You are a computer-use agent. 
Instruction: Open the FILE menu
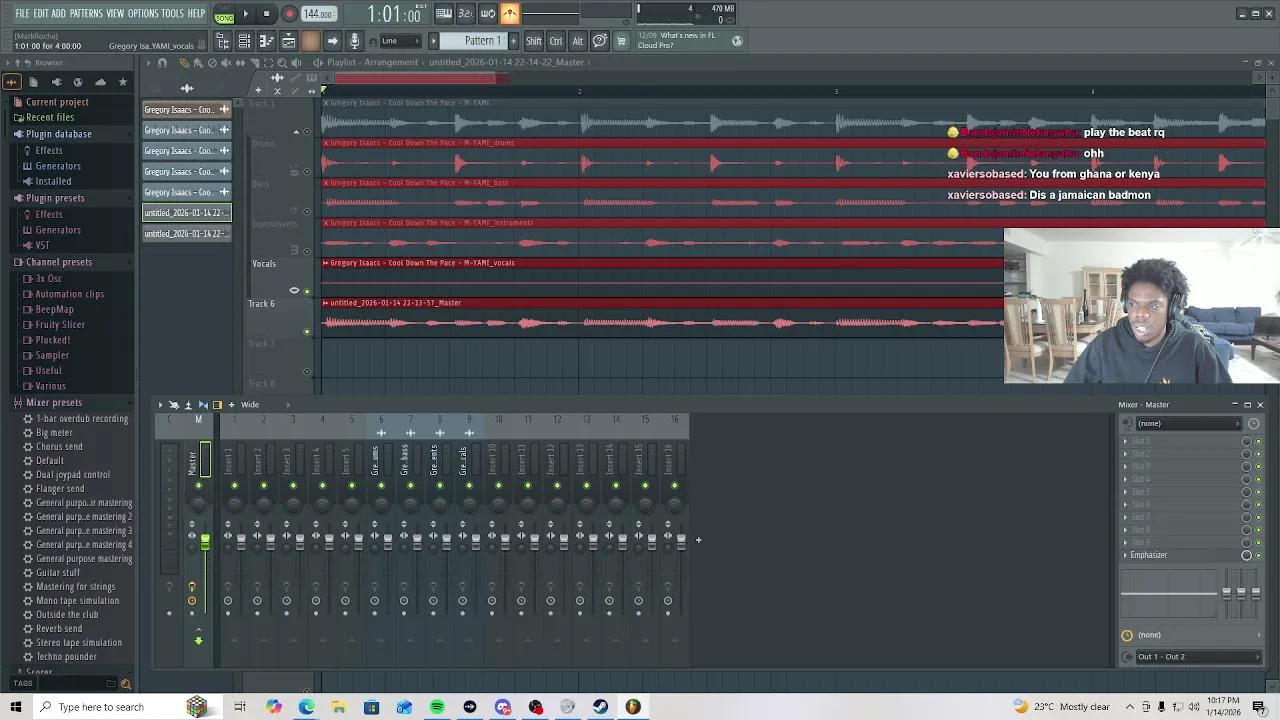tap(22, 13)
